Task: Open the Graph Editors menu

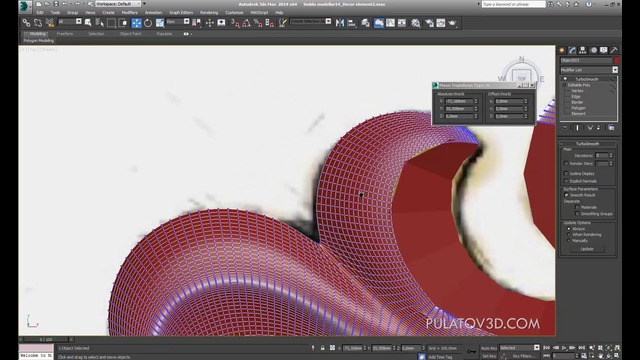Action: (181, 13)
